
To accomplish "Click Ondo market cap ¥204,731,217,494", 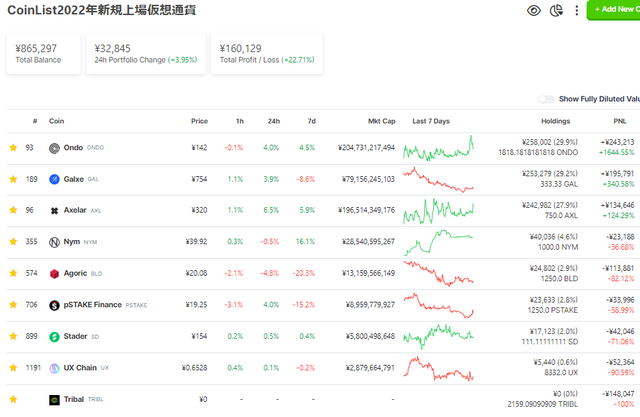I will click(x=366, y=147).
